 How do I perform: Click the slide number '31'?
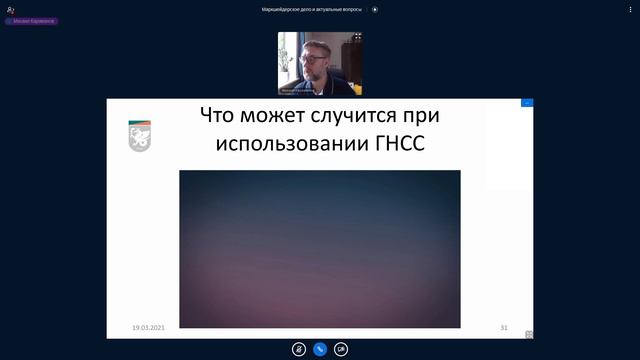[x=504, y=328]
